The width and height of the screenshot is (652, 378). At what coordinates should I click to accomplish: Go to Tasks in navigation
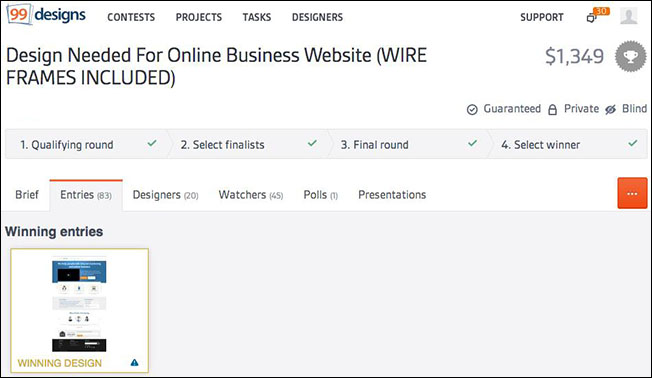coord(257,17)
